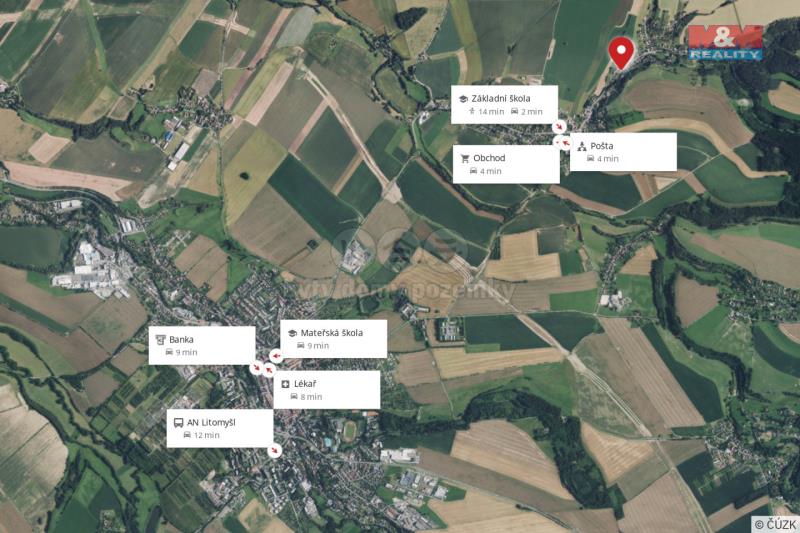Open the Pošta label card
The image size is (800, 533).
[623, 152]
